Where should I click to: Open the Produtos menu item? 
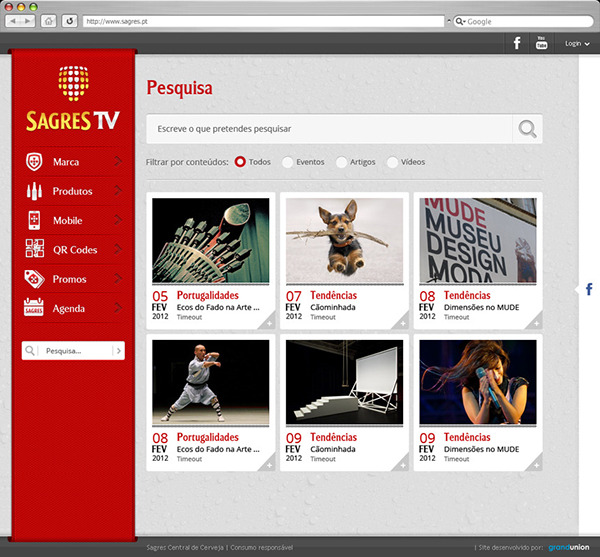(x=73, y=191)
